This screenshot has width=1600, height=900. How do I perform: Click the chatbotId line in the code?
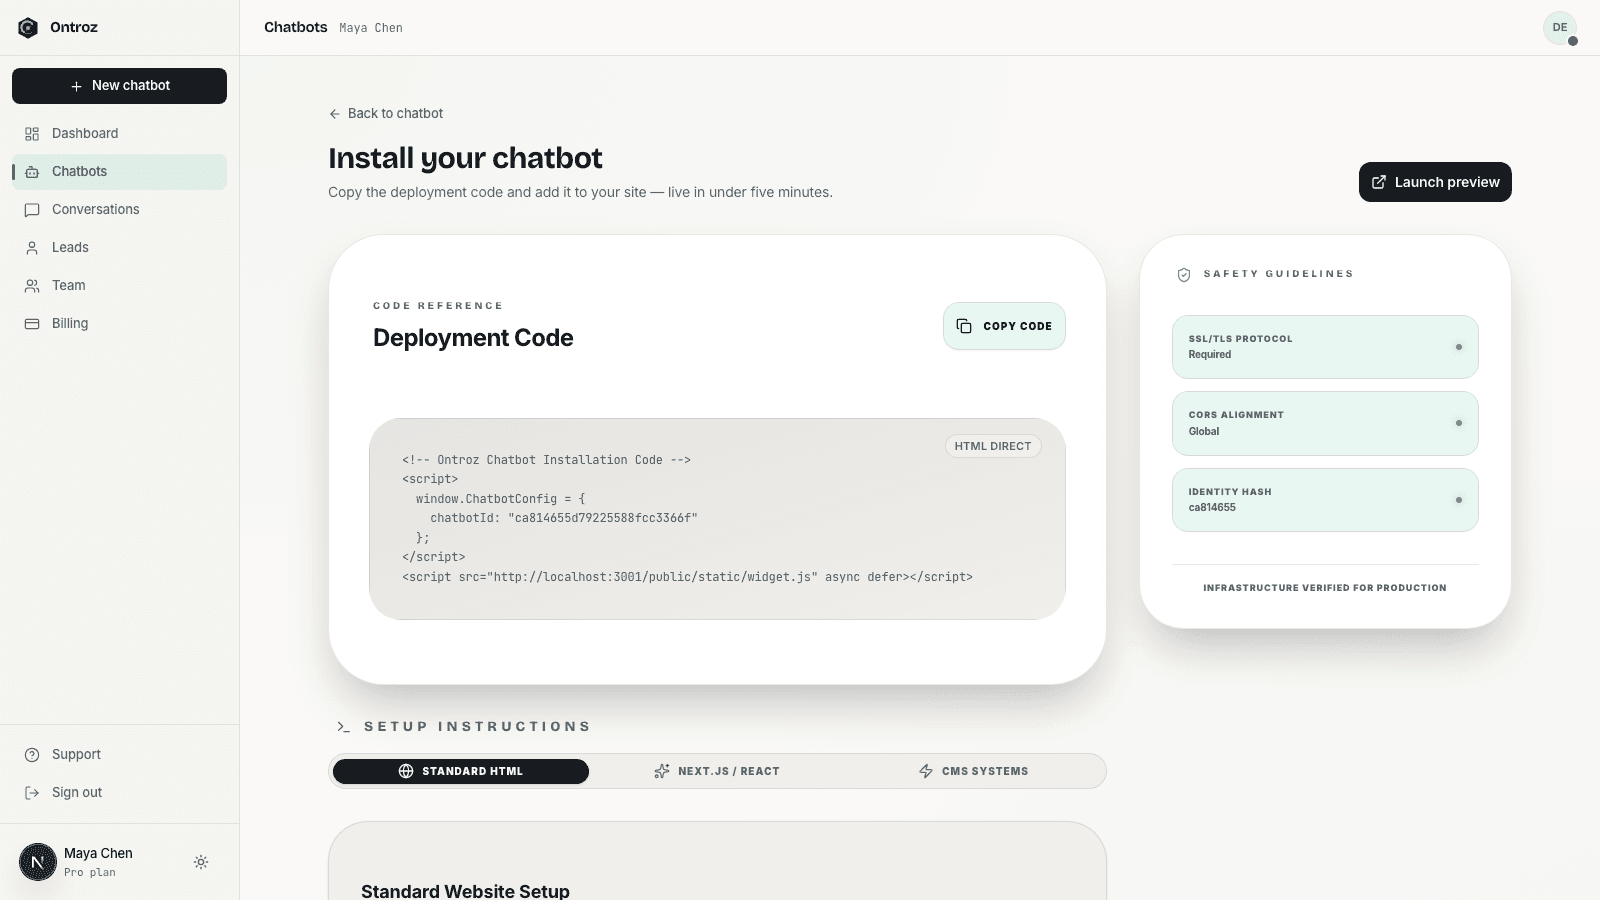(564, 518)
